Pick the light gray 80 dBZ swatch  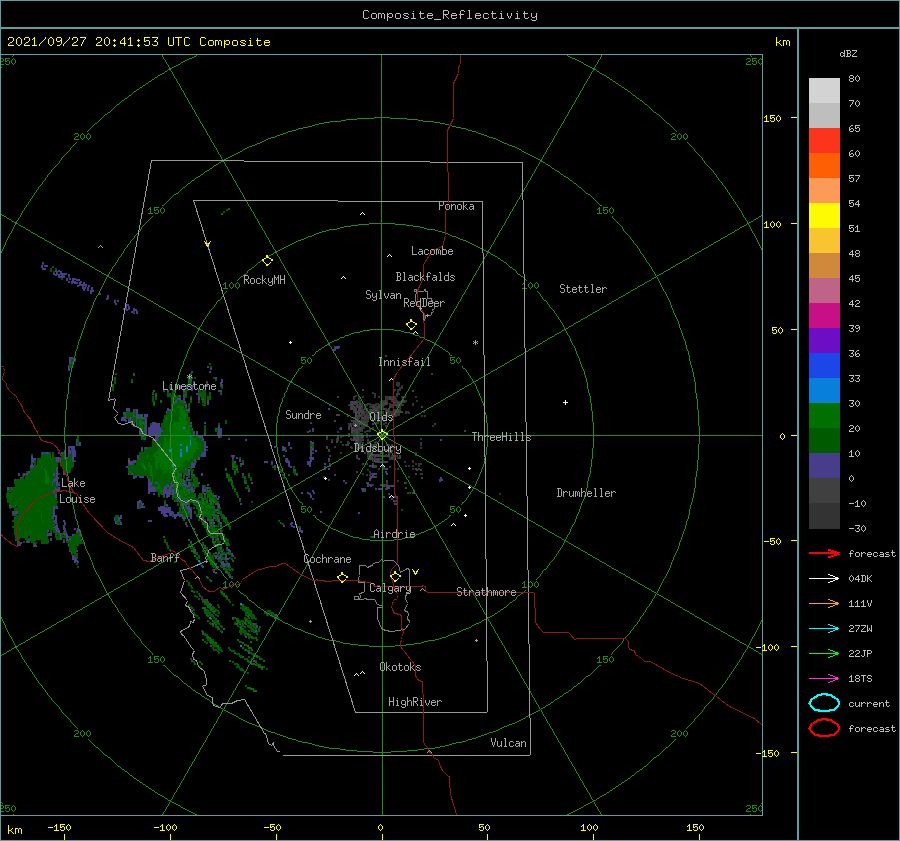(824, 90)
